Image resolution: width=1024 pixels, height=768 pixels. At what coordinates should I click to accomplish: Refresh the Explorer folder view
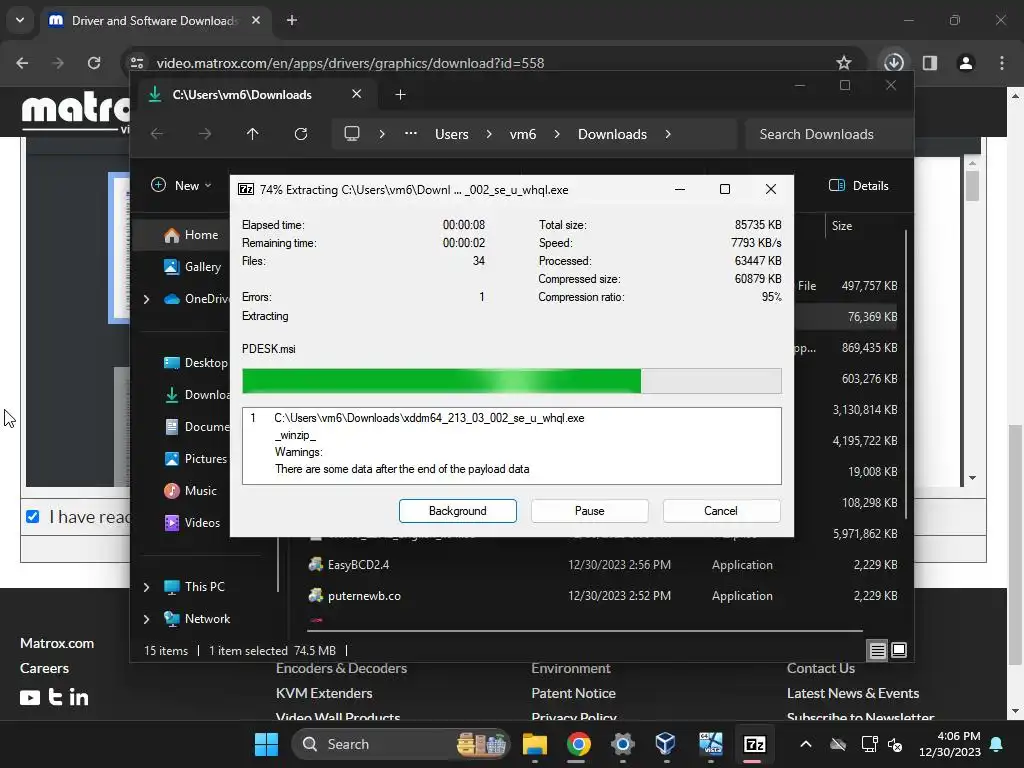point(300,134)
